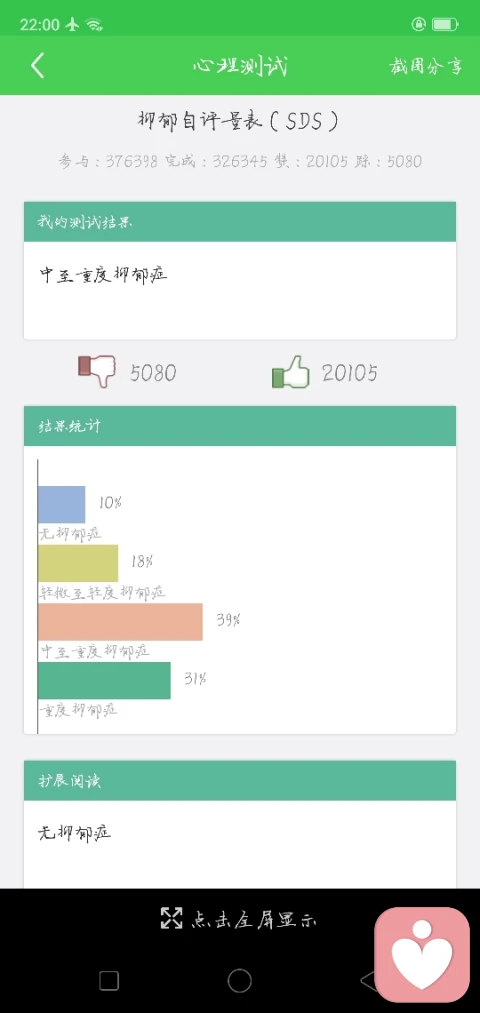Image resolution: width=480 pixels, height=1013 pixels.
Task: Tap Android recent apps square button
Action: 109,981
